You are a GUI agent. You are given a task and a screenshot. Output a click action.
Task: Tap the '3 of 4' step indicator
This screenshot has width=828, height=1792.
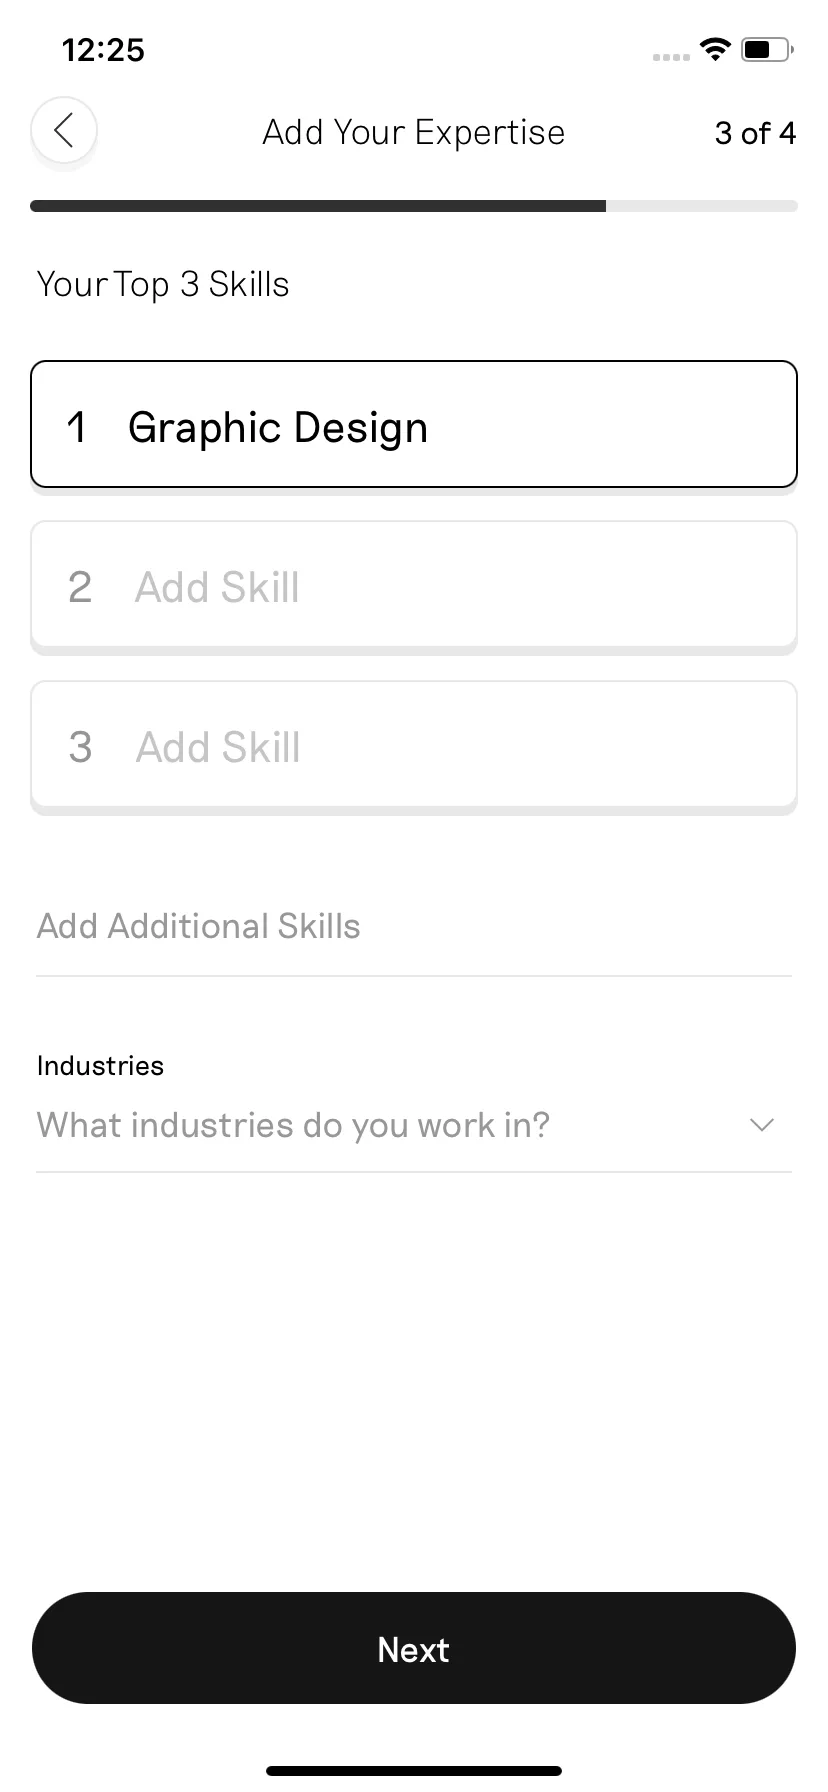point(755,133)
